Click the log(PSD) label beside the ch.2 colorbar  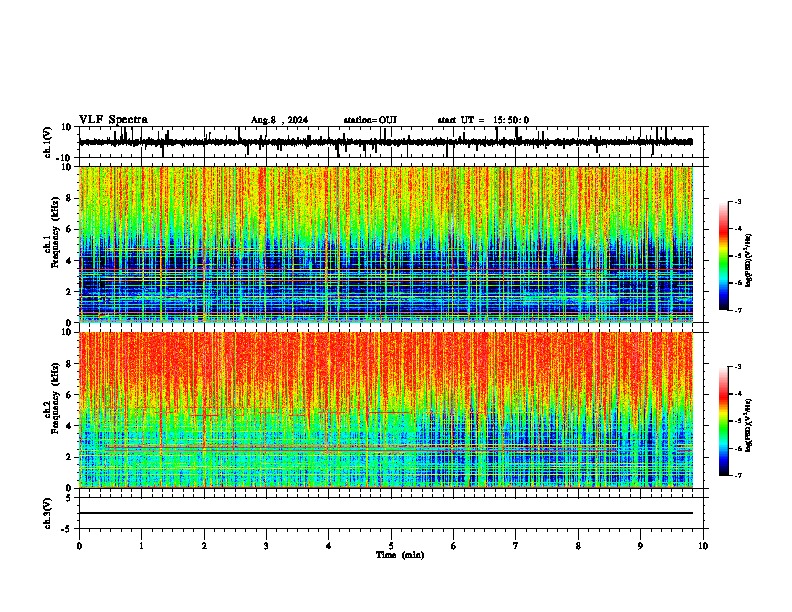(x=748, y=425)
